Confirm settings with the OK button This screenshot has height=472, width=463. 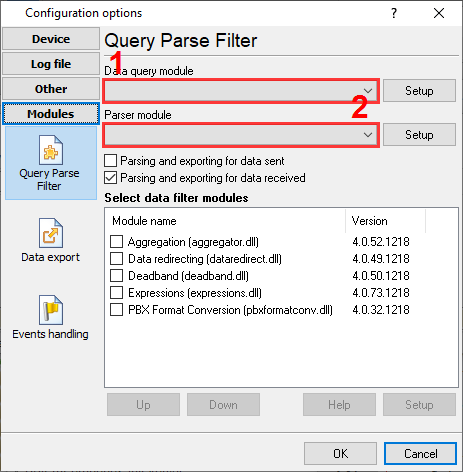(340, 454)
